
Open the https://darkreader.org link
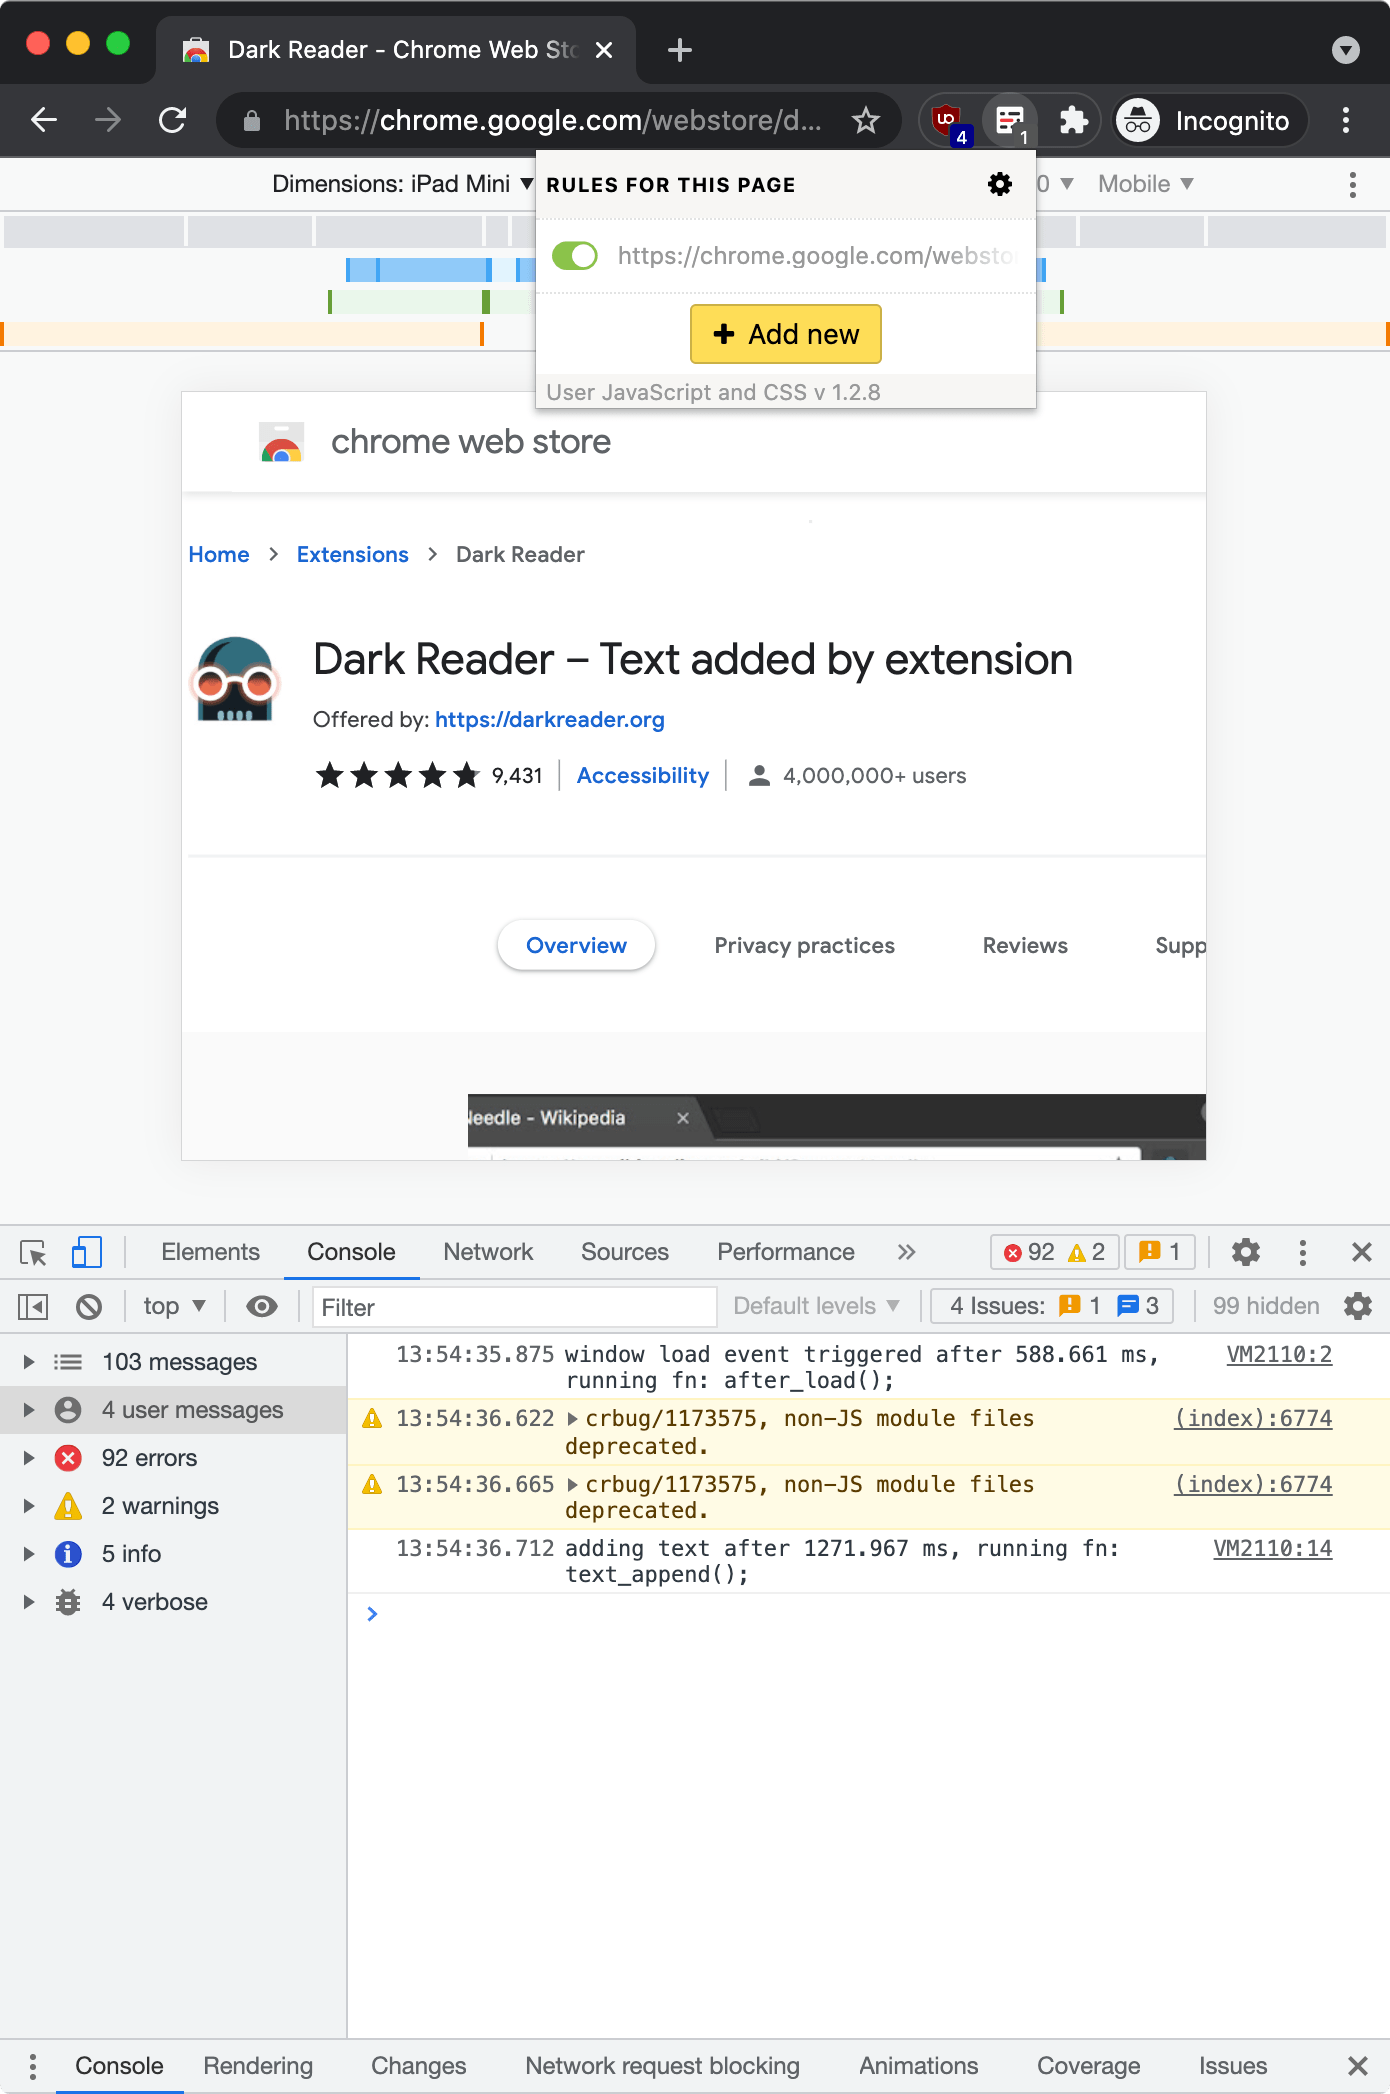click(550, 720)
